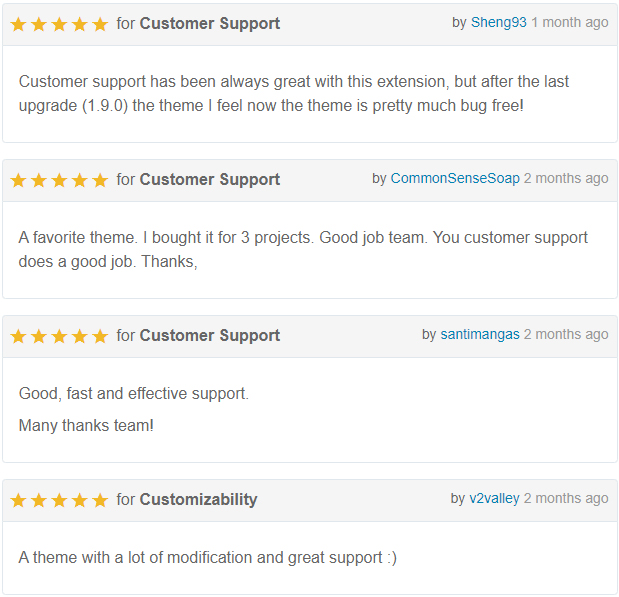Visit the v2valley profile link
Screen dimensions: 619x597
[494, 498]
